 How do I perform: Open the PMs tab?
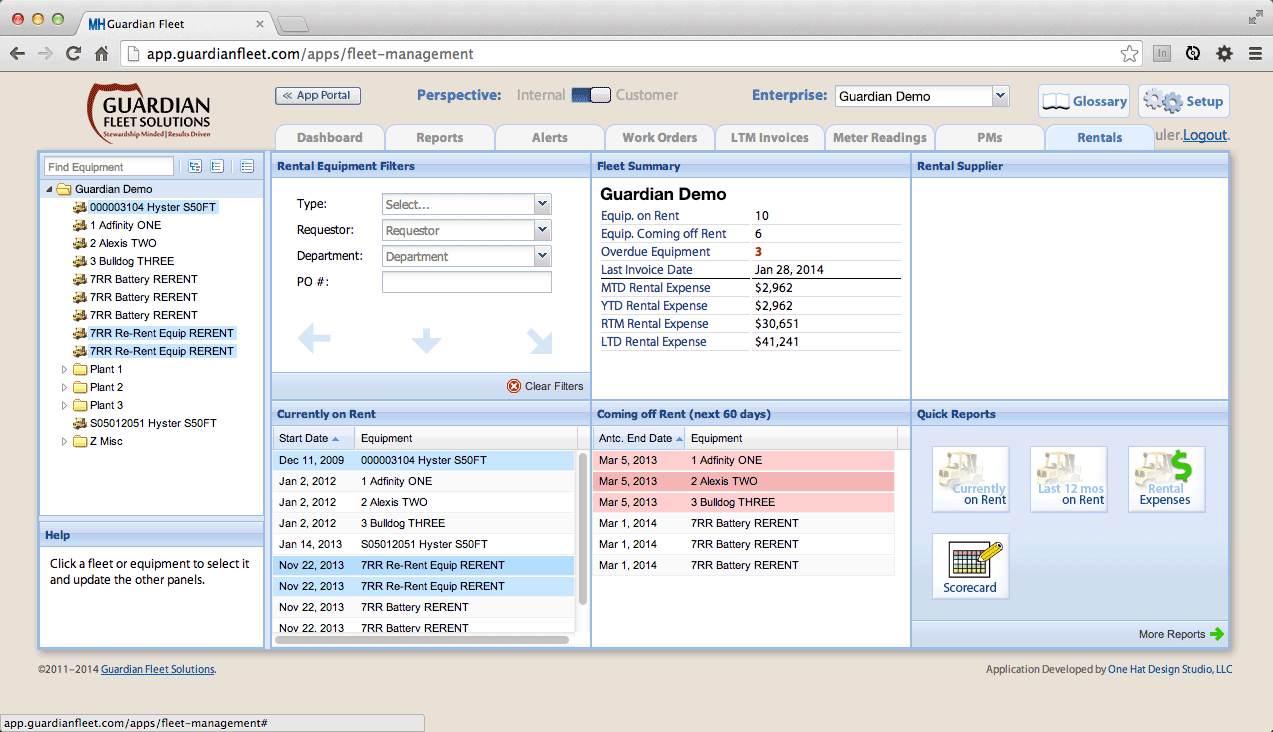(x=990, y=137)
